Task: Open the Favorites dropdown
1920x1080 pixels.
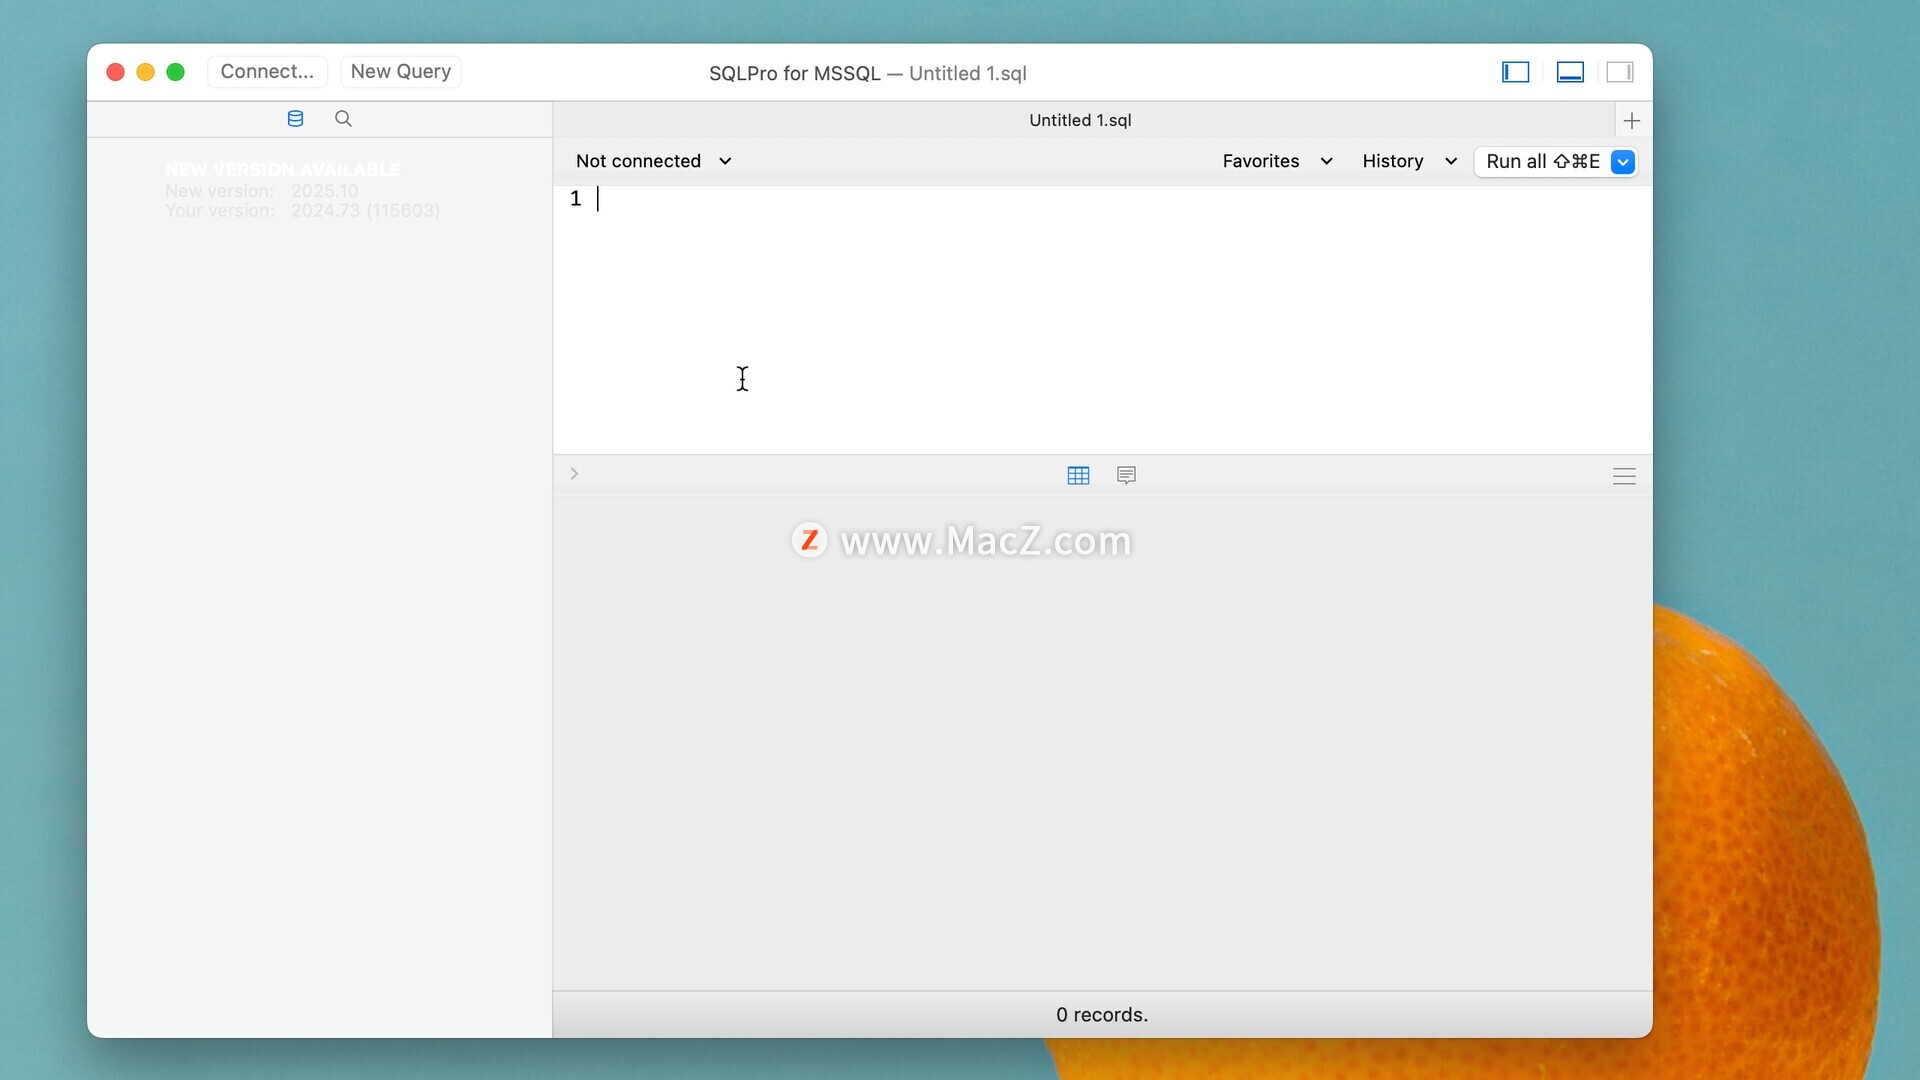Action: pyautogui.click(x=1277, y=161)
